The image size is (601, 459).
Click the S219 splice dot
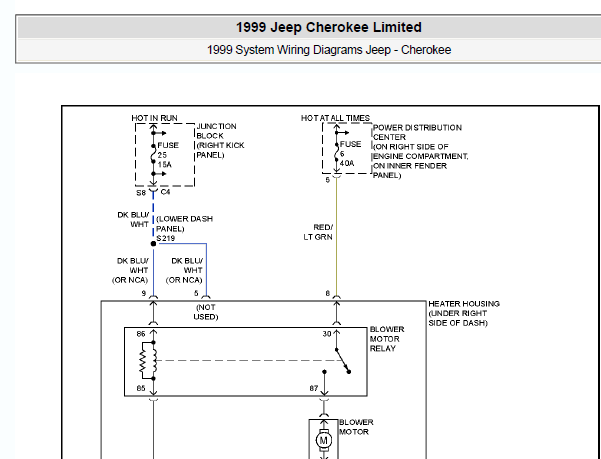point(153,244)
